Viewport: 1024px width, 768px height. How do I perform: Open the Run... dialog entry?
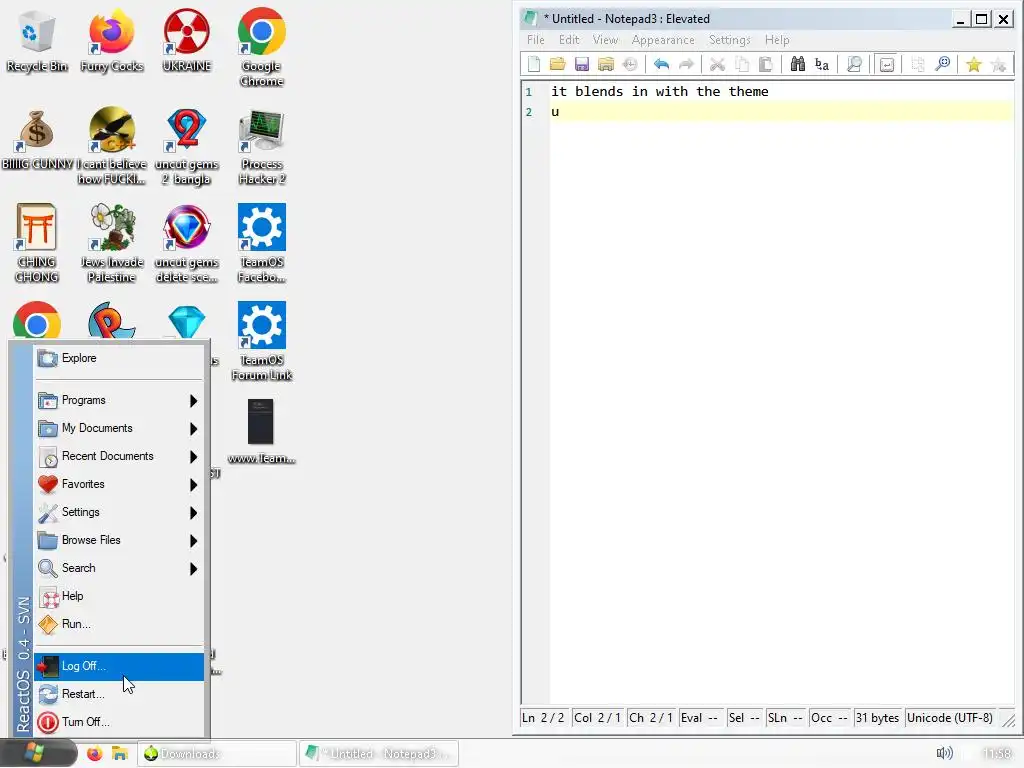(119, 624)
